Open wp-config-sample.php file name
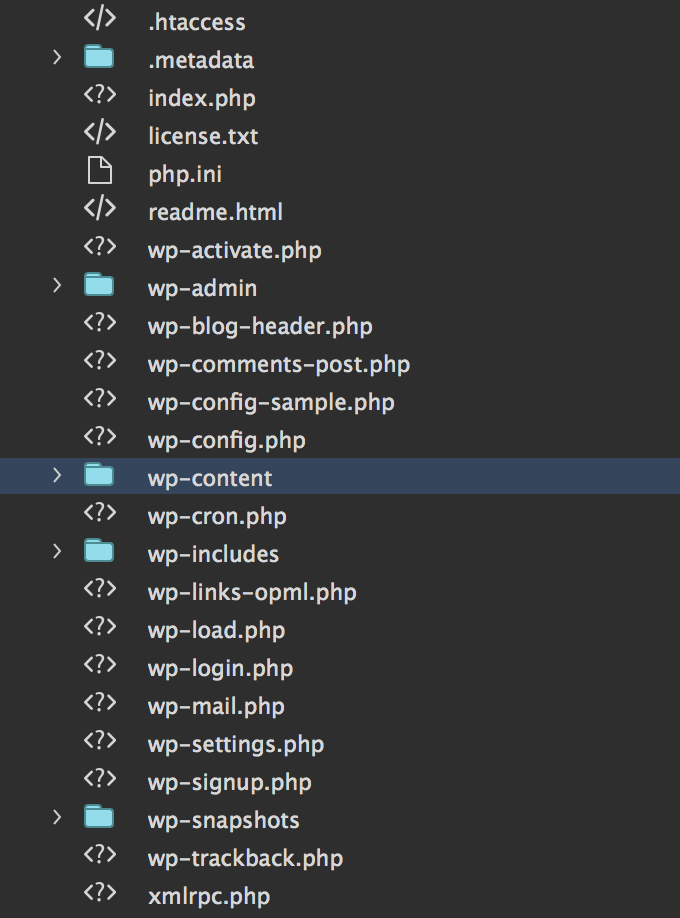This screenshot has height=918, width=680. [x=271, y=403]
